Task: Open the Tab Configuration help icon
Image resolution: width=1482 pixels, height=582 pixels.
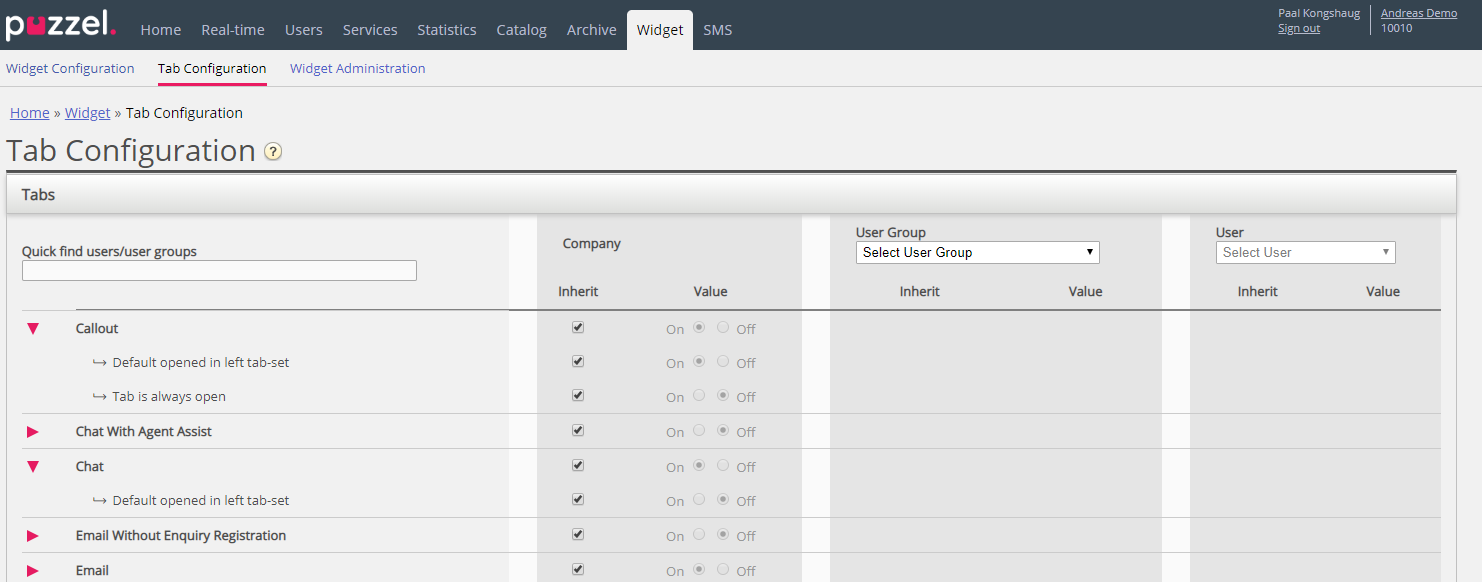Action: 272,152
